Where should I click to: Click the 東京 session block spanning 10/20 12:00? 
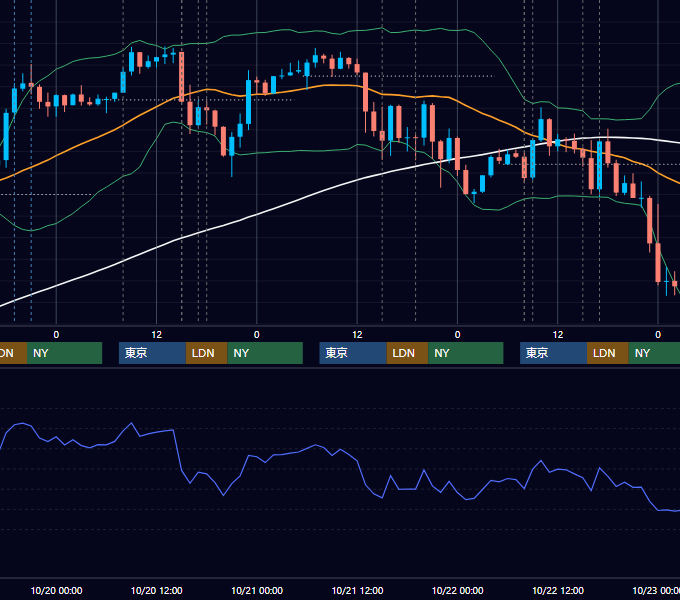pyautogui.click(x=152, y=353)
